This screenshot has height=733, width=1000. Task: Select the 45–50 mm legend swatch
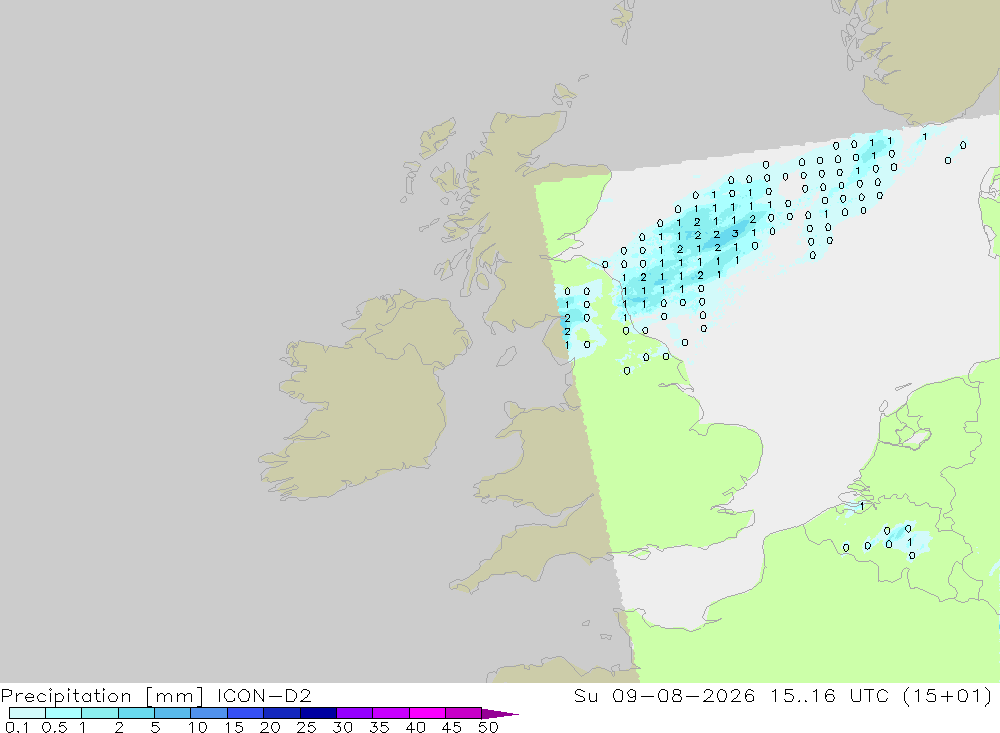tap(463, 713)
